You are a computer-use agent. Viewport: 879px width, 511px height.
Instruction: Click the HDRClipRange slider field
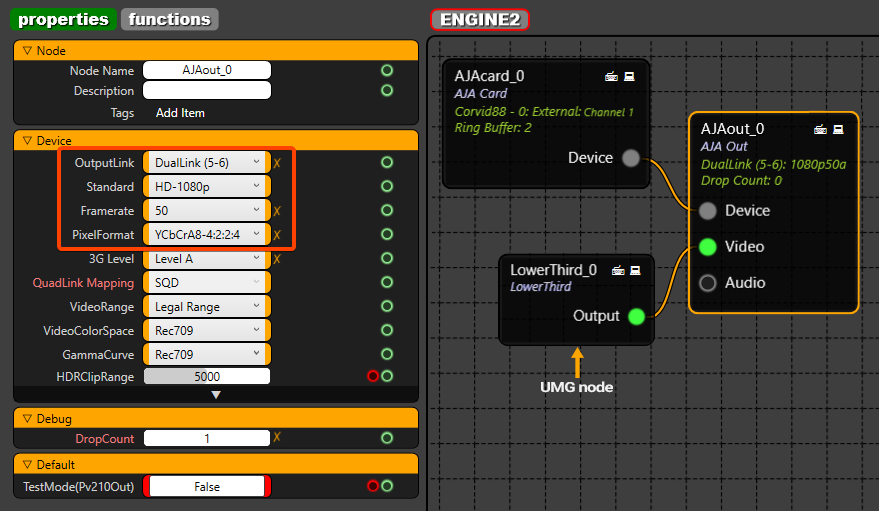point(207,377)
